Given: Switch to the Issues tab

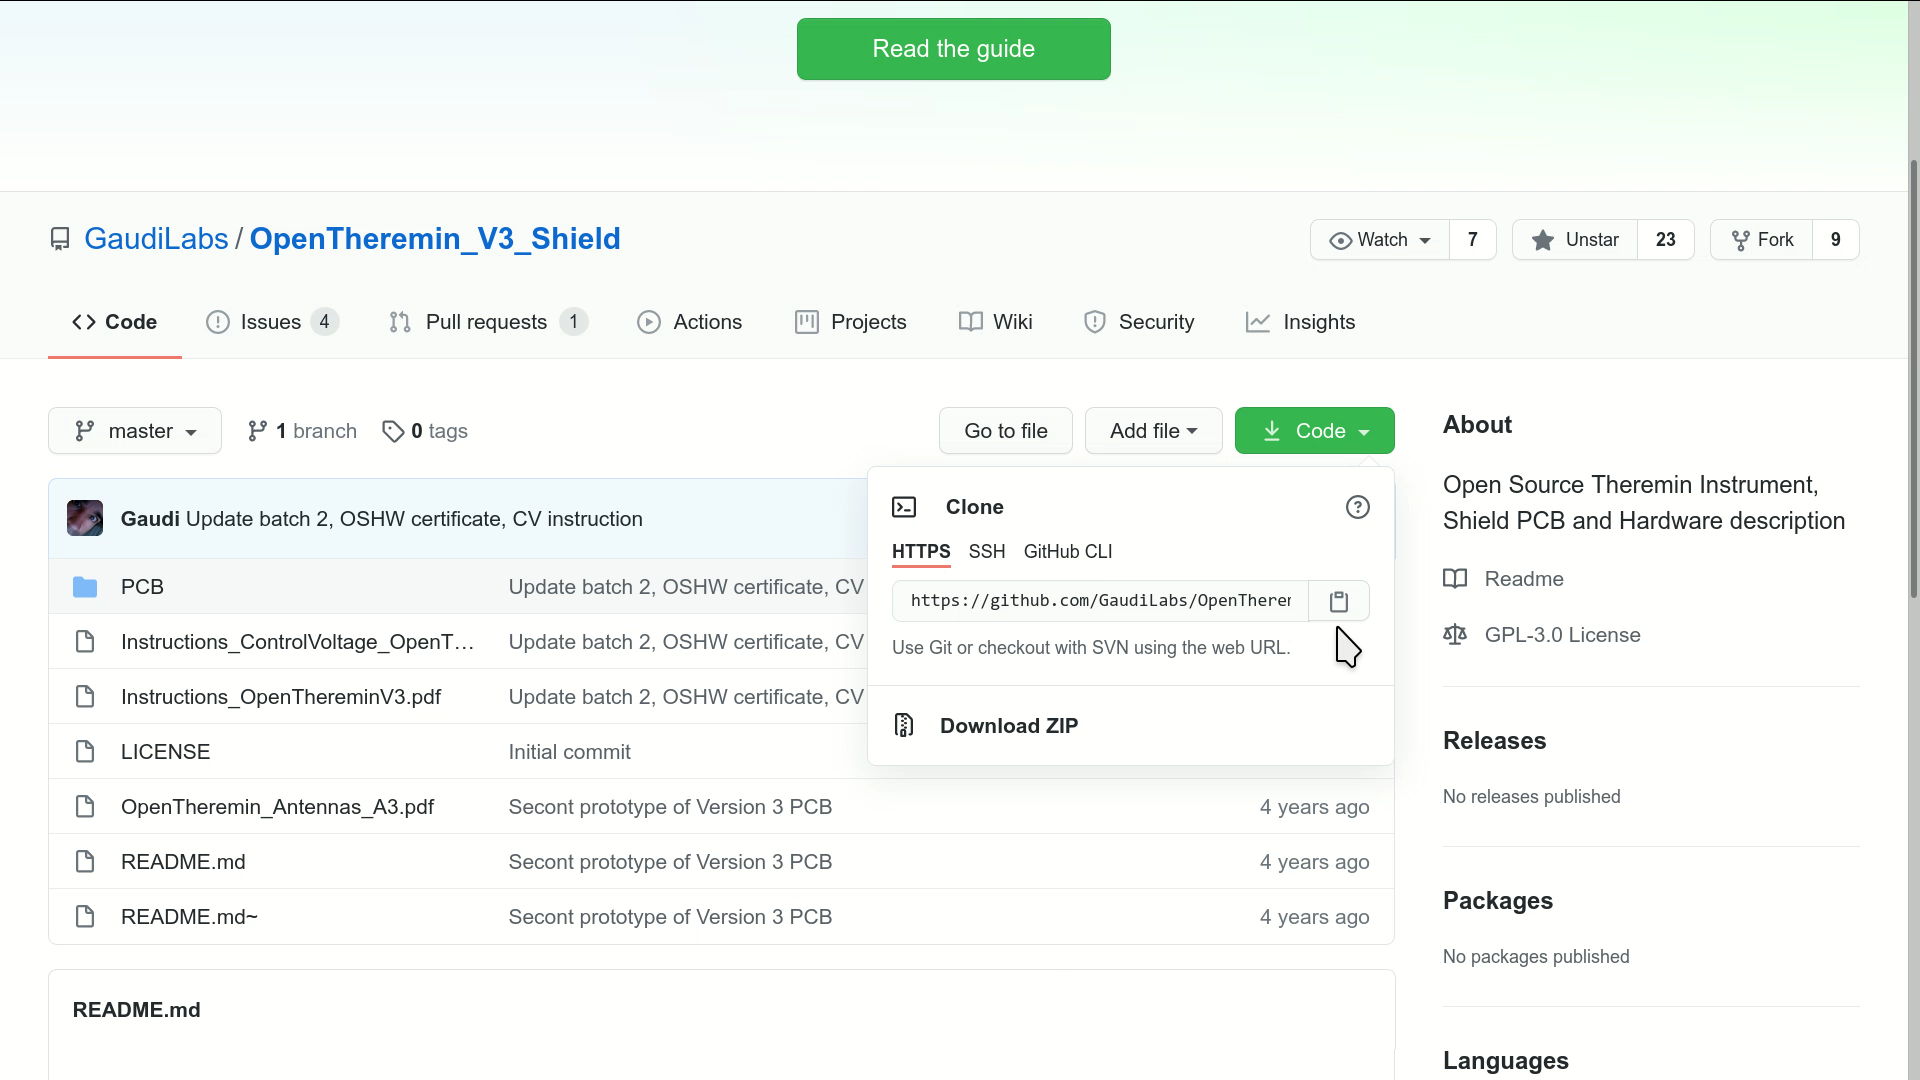Looking at the screenshot, I should (271, 322).
